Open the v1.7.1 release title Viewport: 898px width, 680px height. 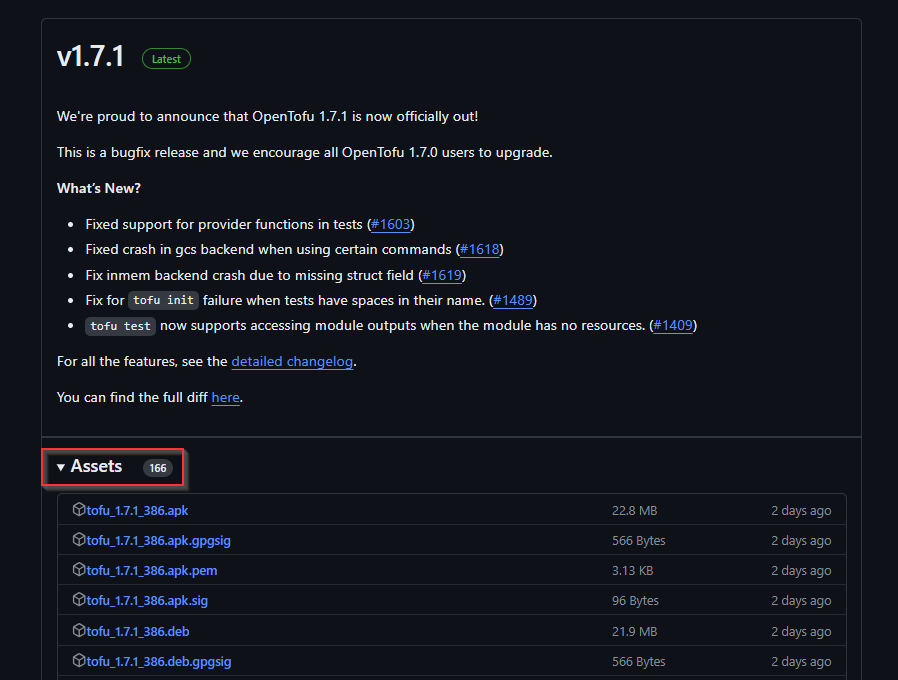pos(90,57)
